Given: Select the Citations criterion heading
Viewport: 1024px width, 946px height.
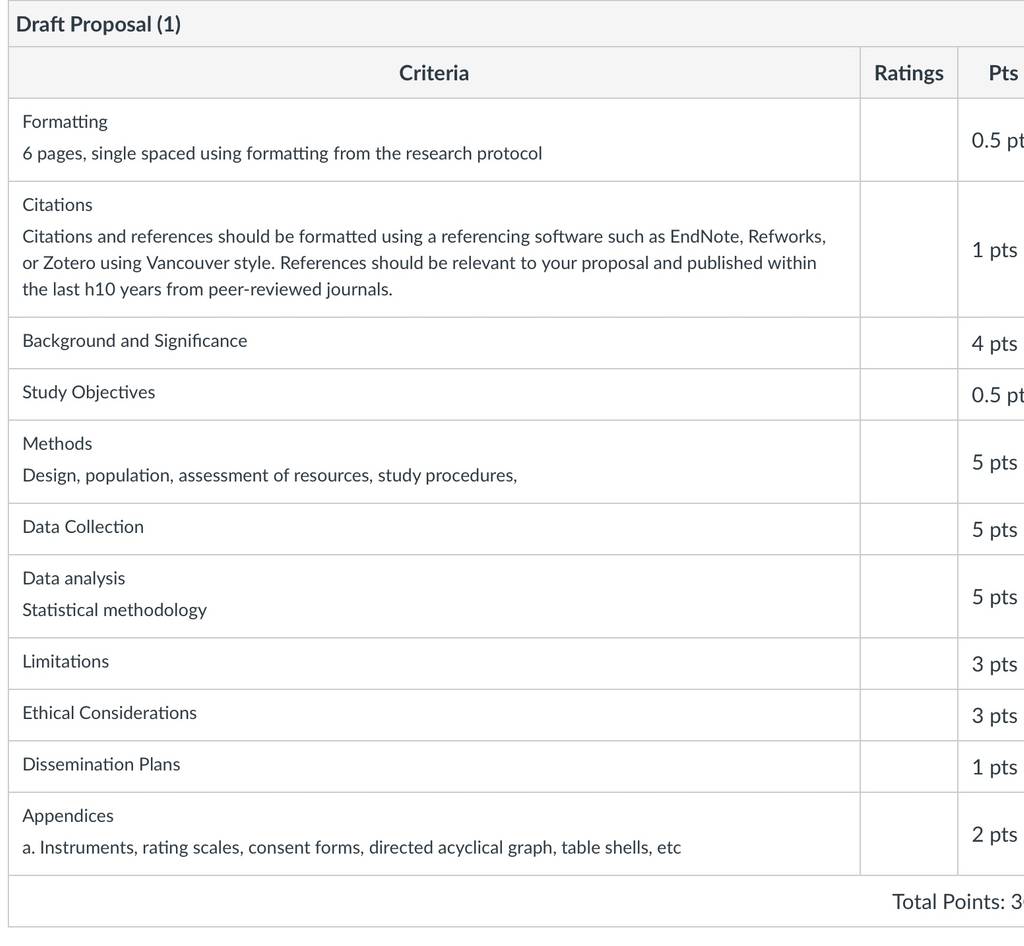Looking at the screenshot, I should [57, 205].
